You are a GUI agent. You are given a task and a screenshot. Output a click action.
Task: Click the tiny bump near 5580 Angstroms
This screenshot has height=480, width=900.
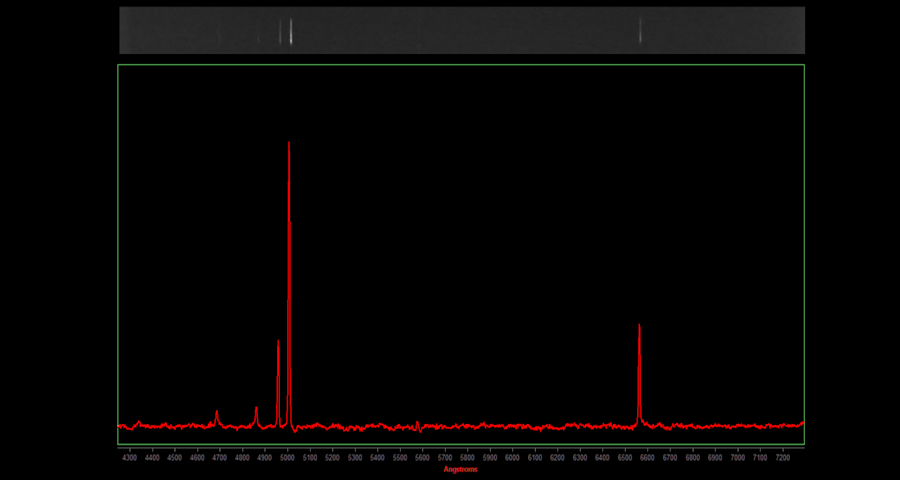(x=417, y=423)
